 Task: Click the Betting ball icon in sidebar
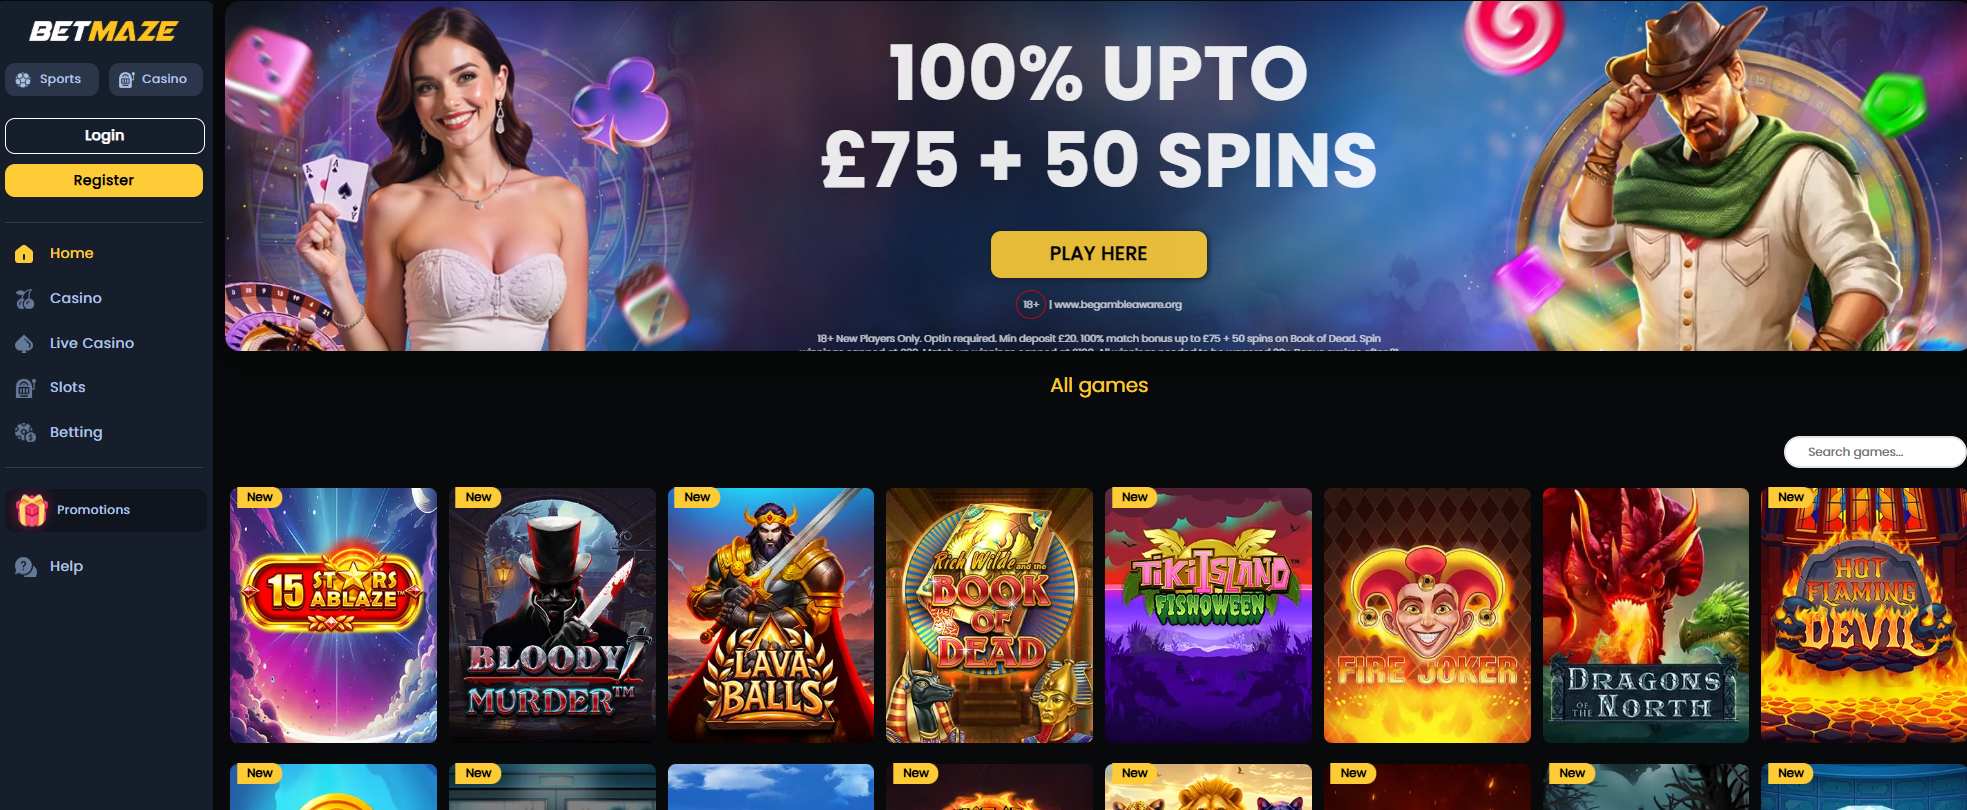point(25,432)
